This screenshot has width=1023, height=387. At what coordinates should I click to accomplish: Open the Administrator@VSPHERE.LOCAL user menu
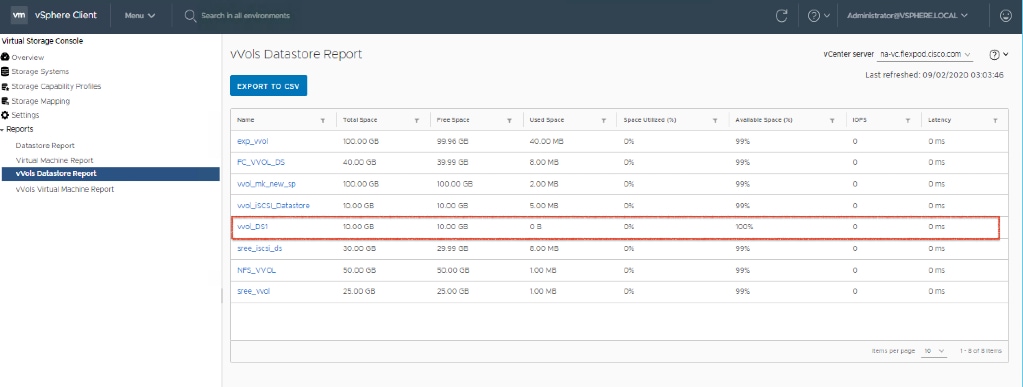907,16
